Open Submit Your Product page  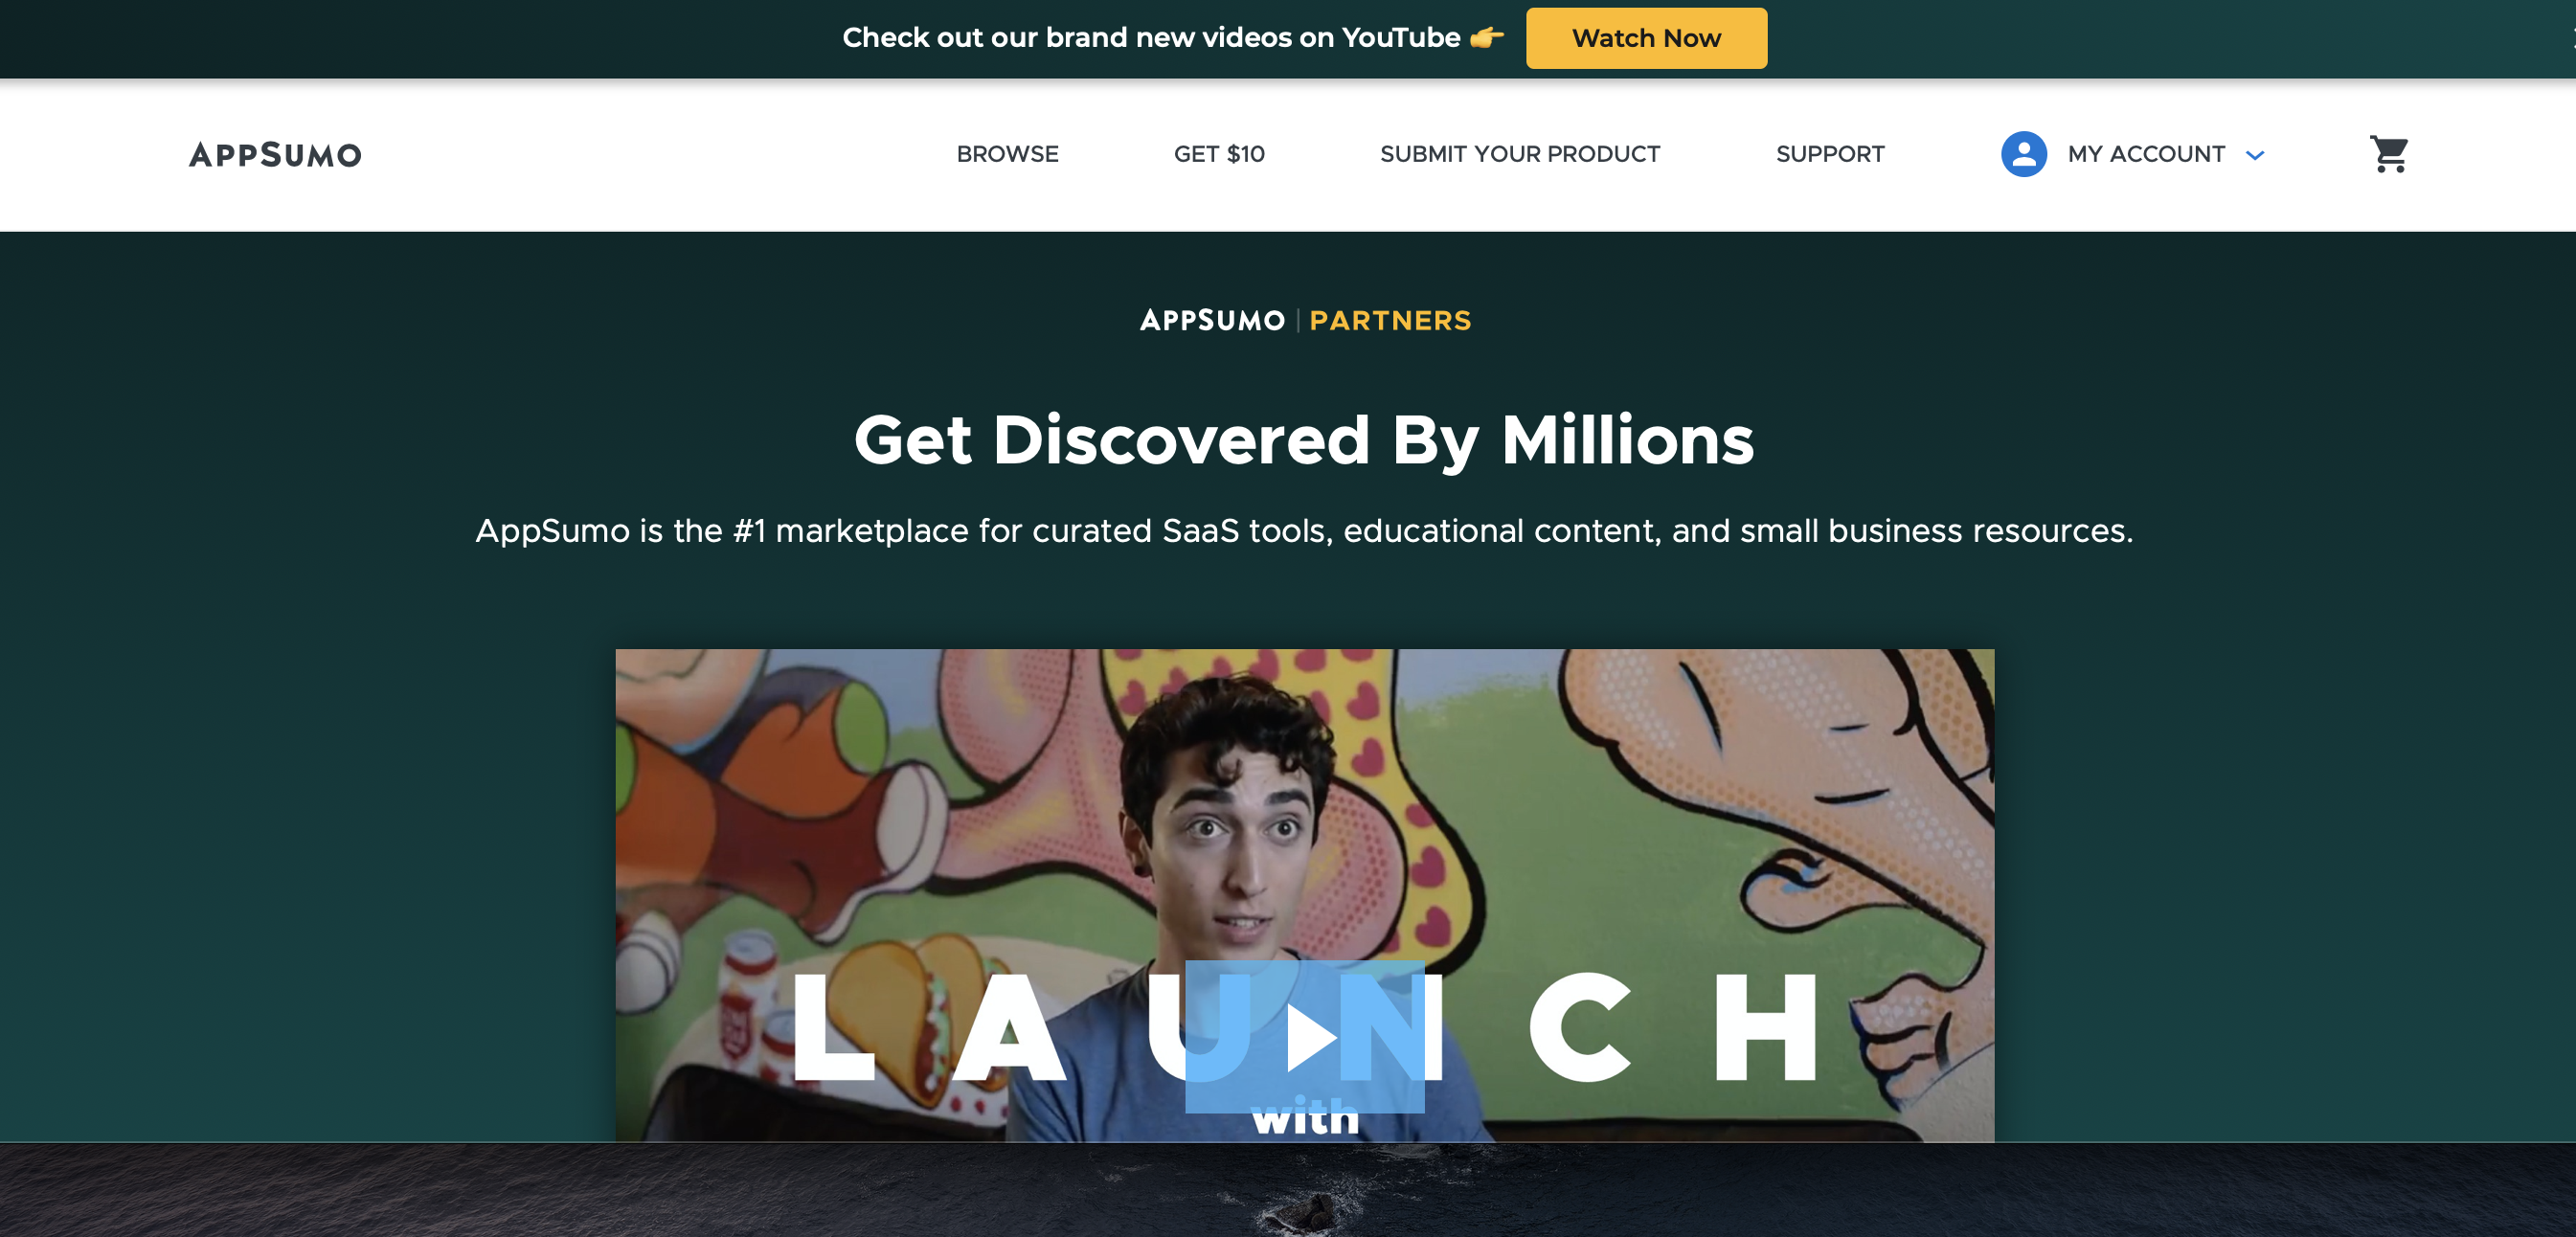point(1520,154)
